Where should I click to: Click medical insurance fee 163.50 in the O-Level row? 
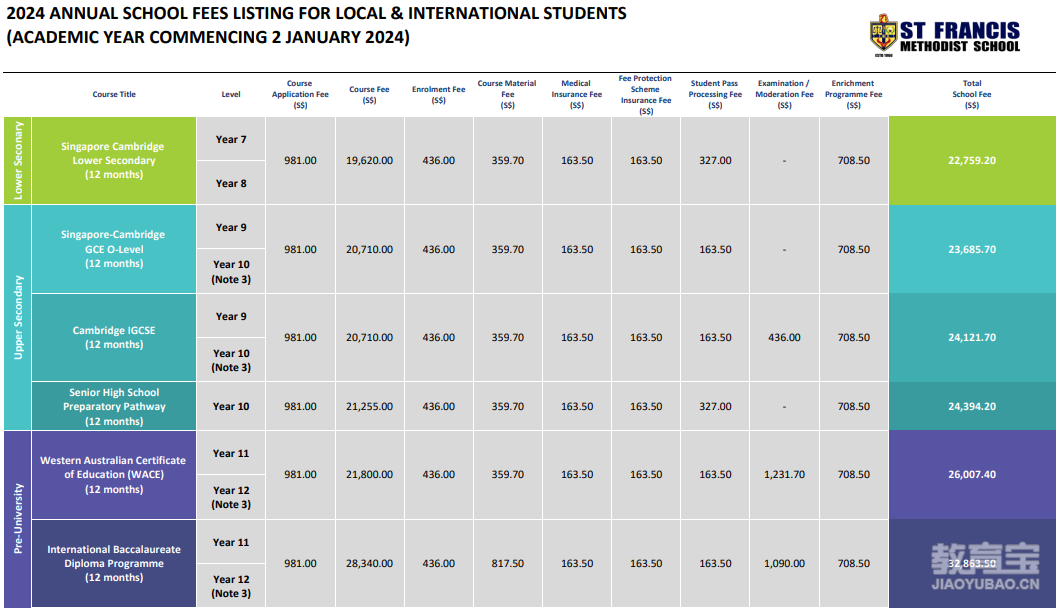pyautogui.click(x=577, y=249)
